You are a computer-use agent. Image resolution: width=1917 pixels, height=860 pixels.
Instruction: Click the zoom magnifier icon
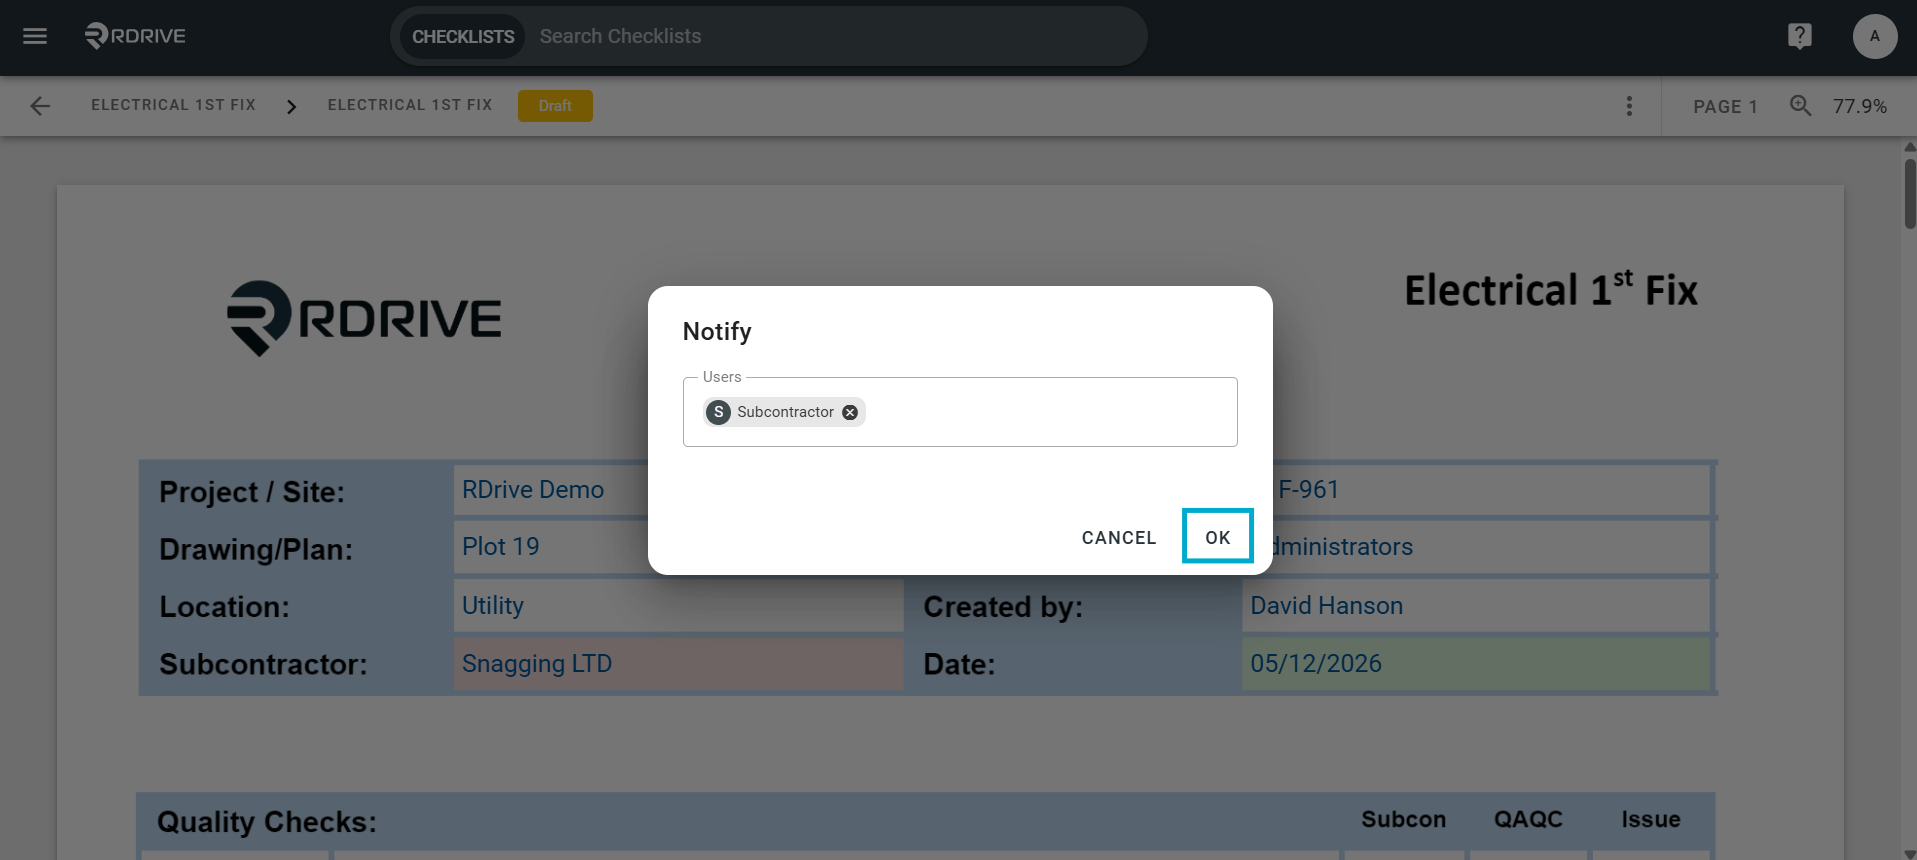click(x=1800, y=105)
